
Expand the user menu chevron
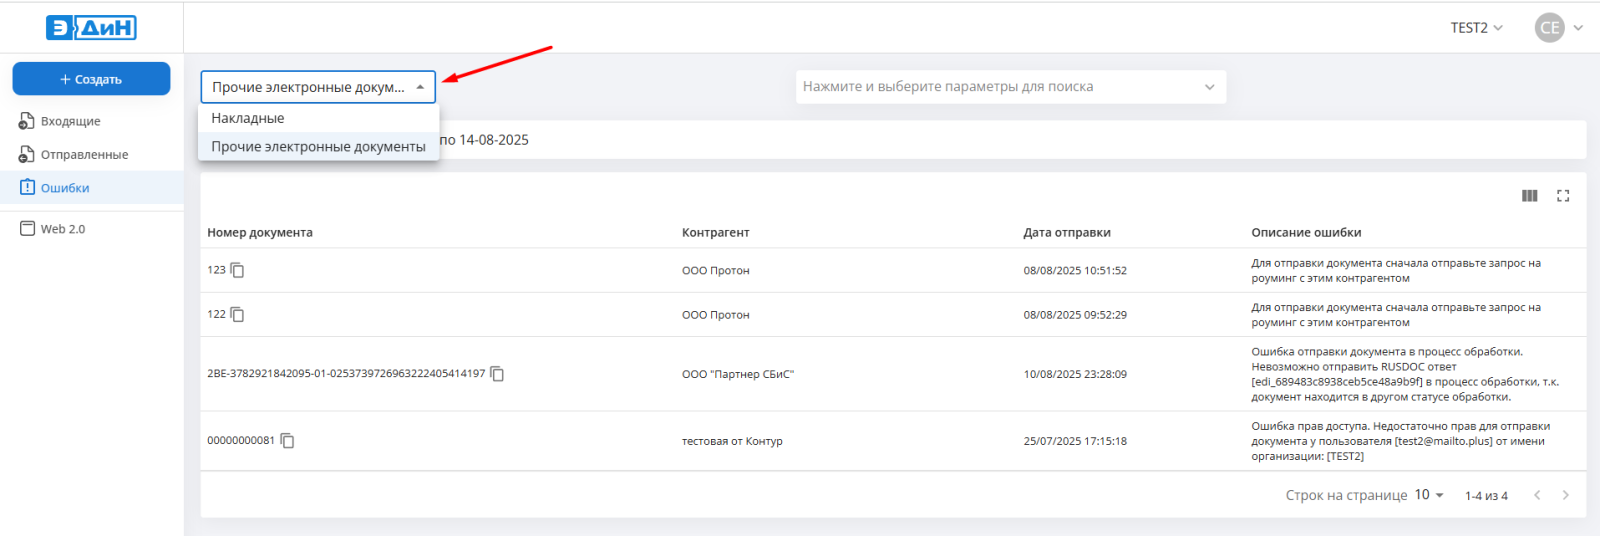[x=1578, y=28]
